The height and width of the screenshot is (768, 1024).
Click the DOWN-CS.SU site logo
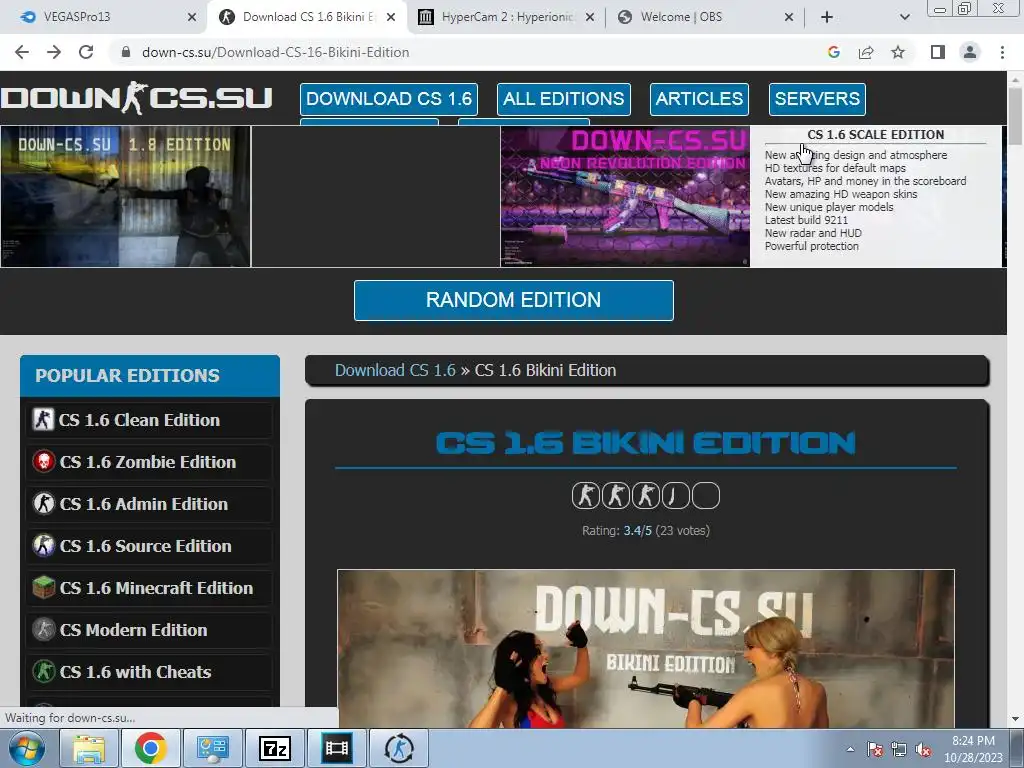136,99
